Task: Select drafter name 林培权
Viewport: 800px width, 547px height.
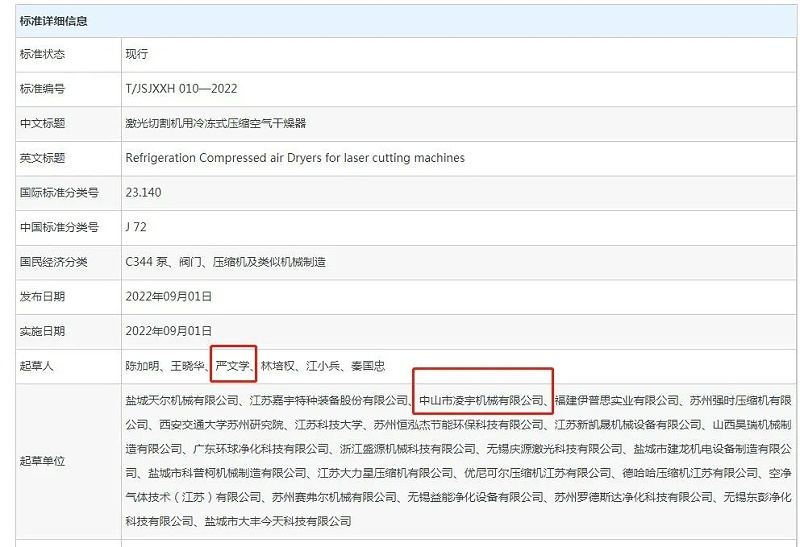Action: point(278,366)
